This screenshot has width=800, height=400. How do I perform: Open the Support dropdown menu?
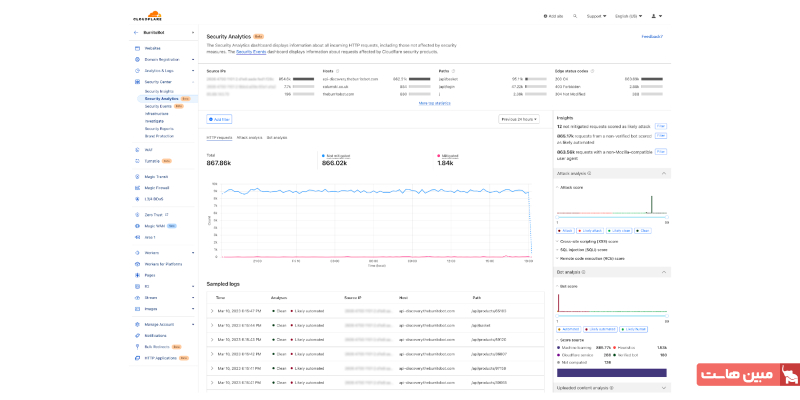tap(596, 16)
